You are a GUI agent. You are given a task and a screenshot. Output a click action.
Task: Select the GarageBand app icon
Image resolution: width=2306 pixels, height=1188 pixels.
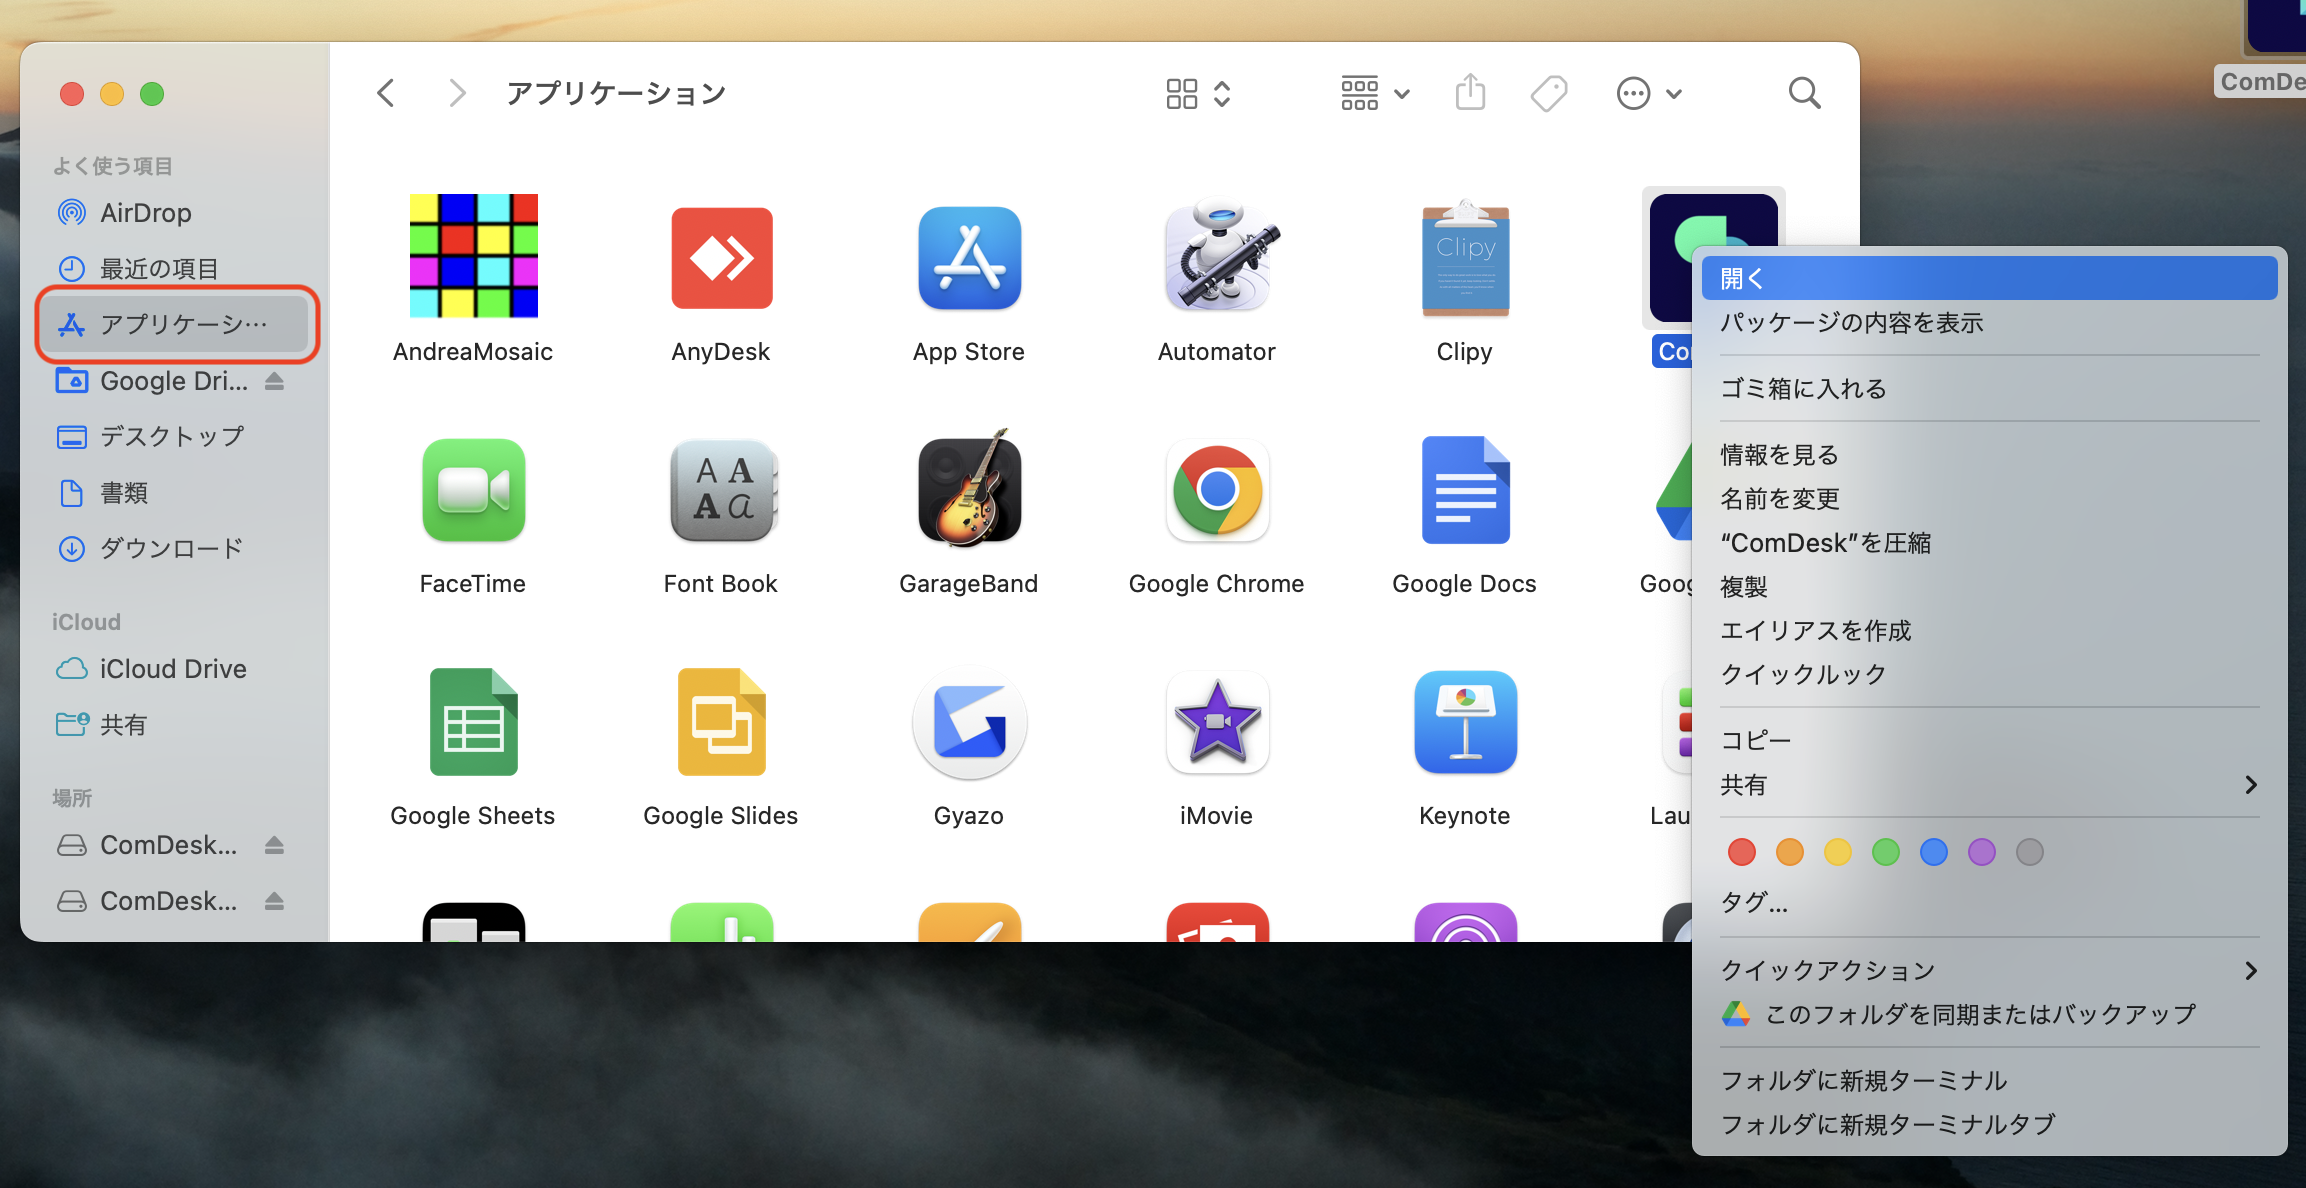tap(969, 490)
